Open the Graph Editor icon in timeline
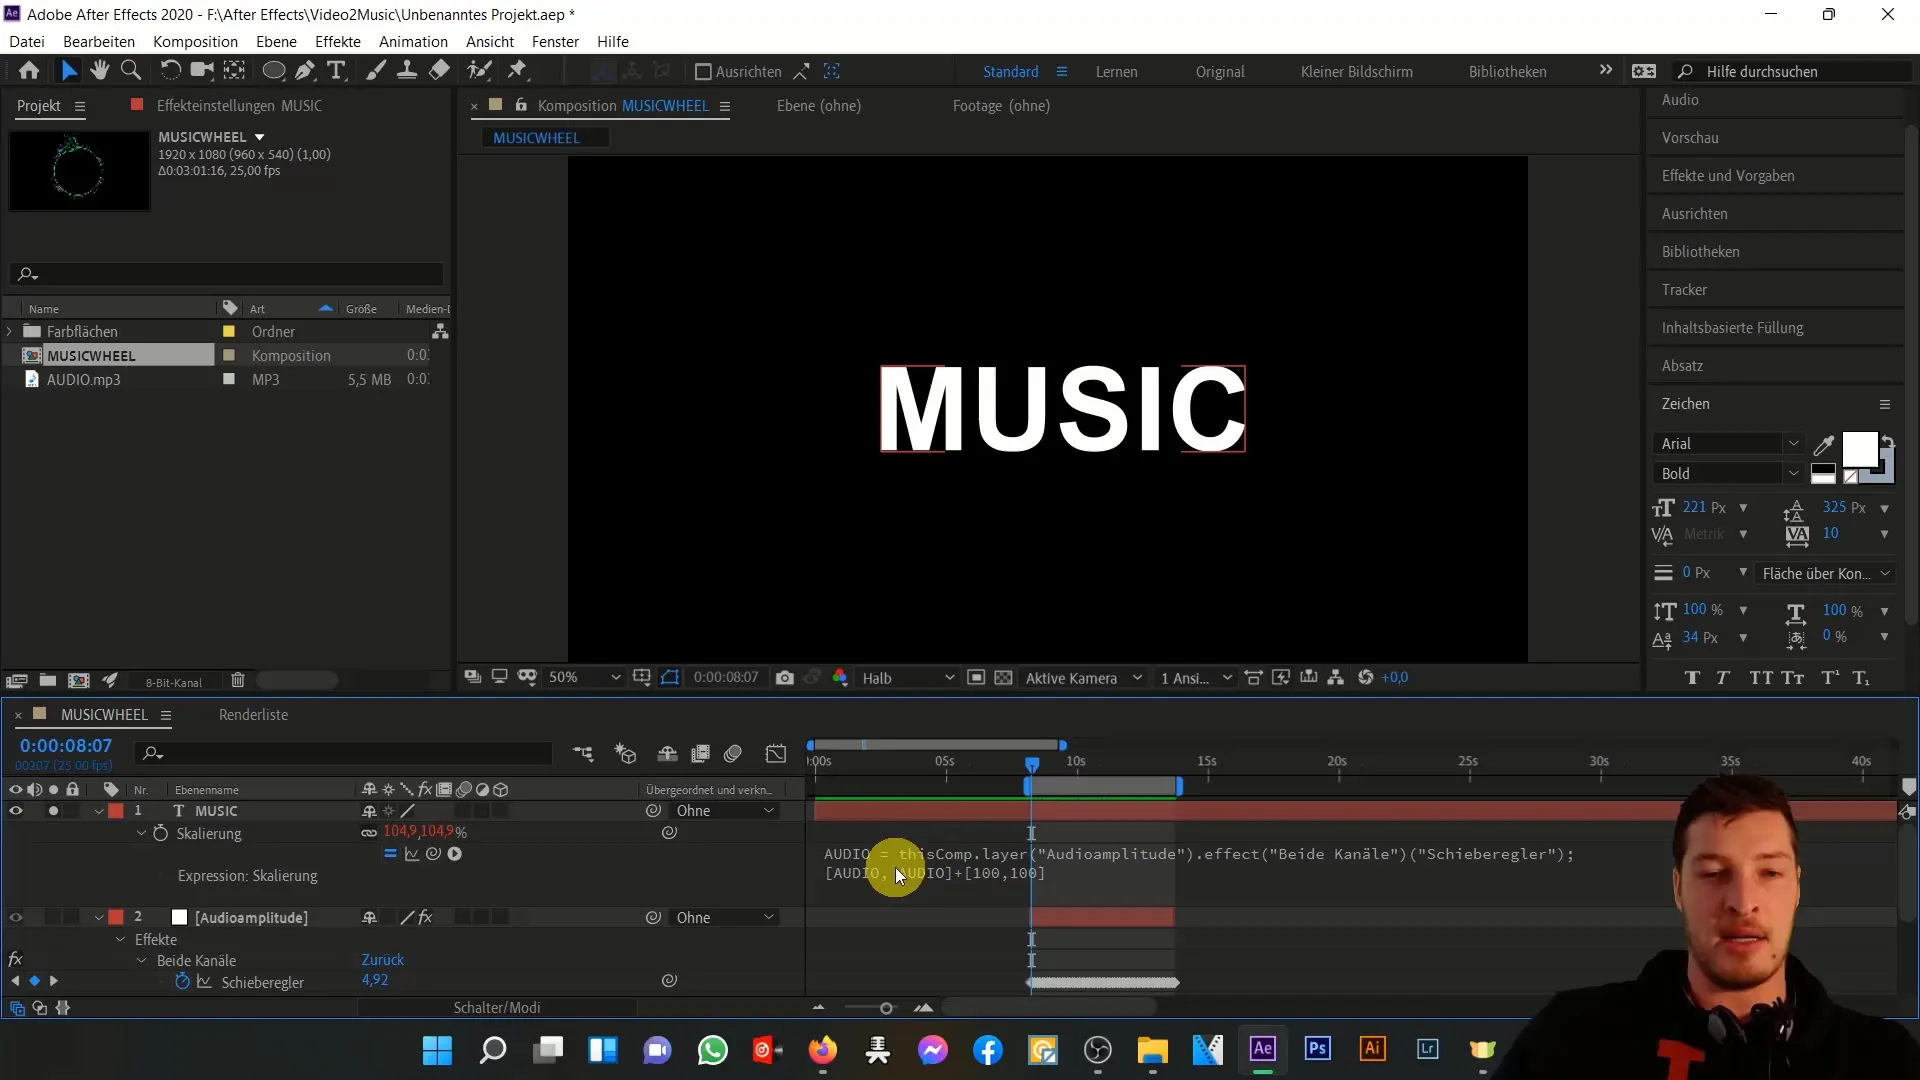 (x=776, y=754)
